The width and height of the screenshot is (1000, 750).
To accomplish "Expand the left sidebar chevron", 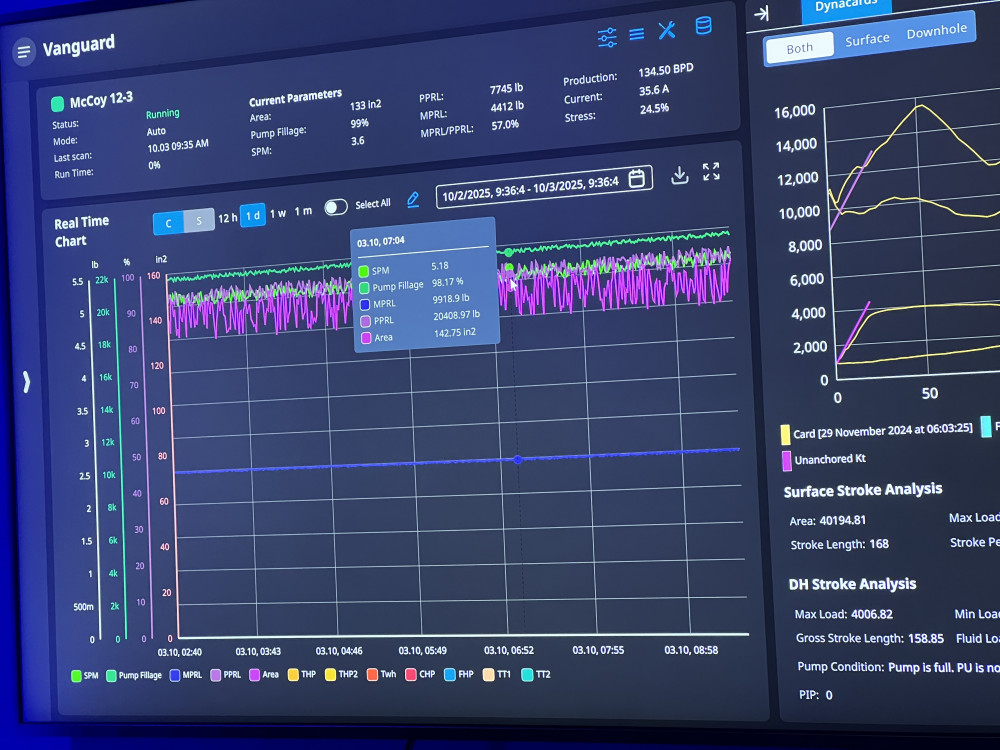I will coord(27,381).
